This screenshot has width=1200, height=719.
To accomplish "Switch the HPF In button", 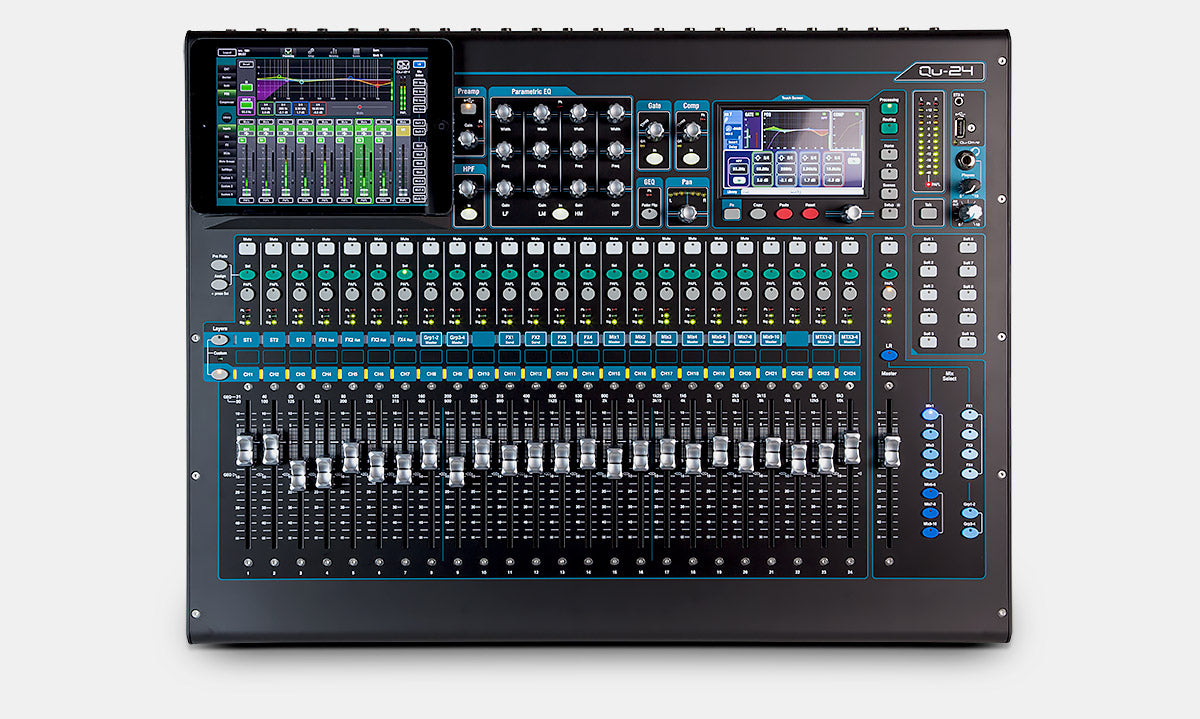I will coord(469,214).
